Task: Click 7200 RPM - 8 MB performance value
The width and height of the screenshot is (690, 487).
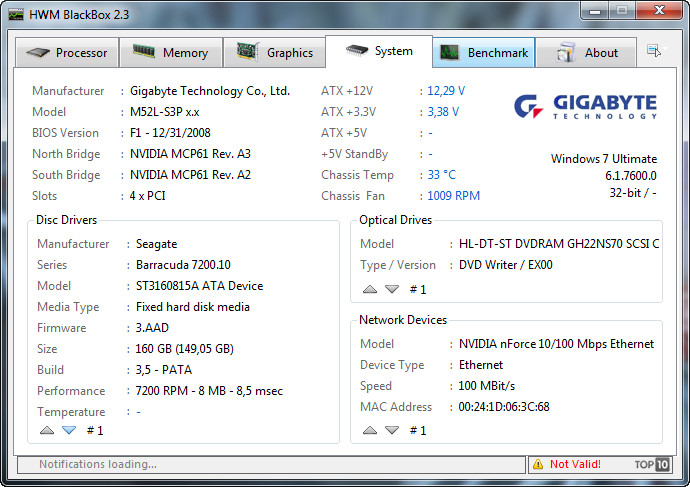Action: (209, 391)
